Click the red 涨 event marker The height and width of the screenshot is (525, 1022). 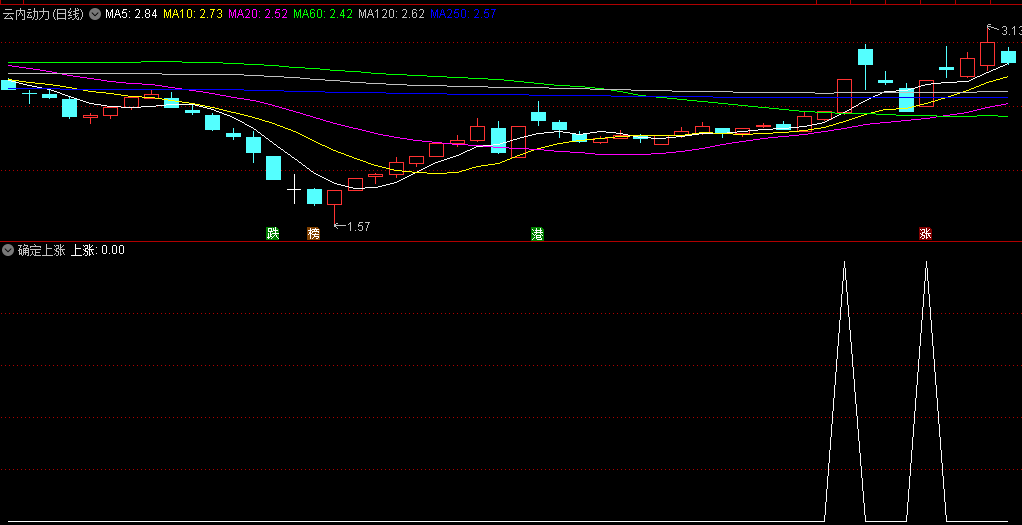point(926,233)
